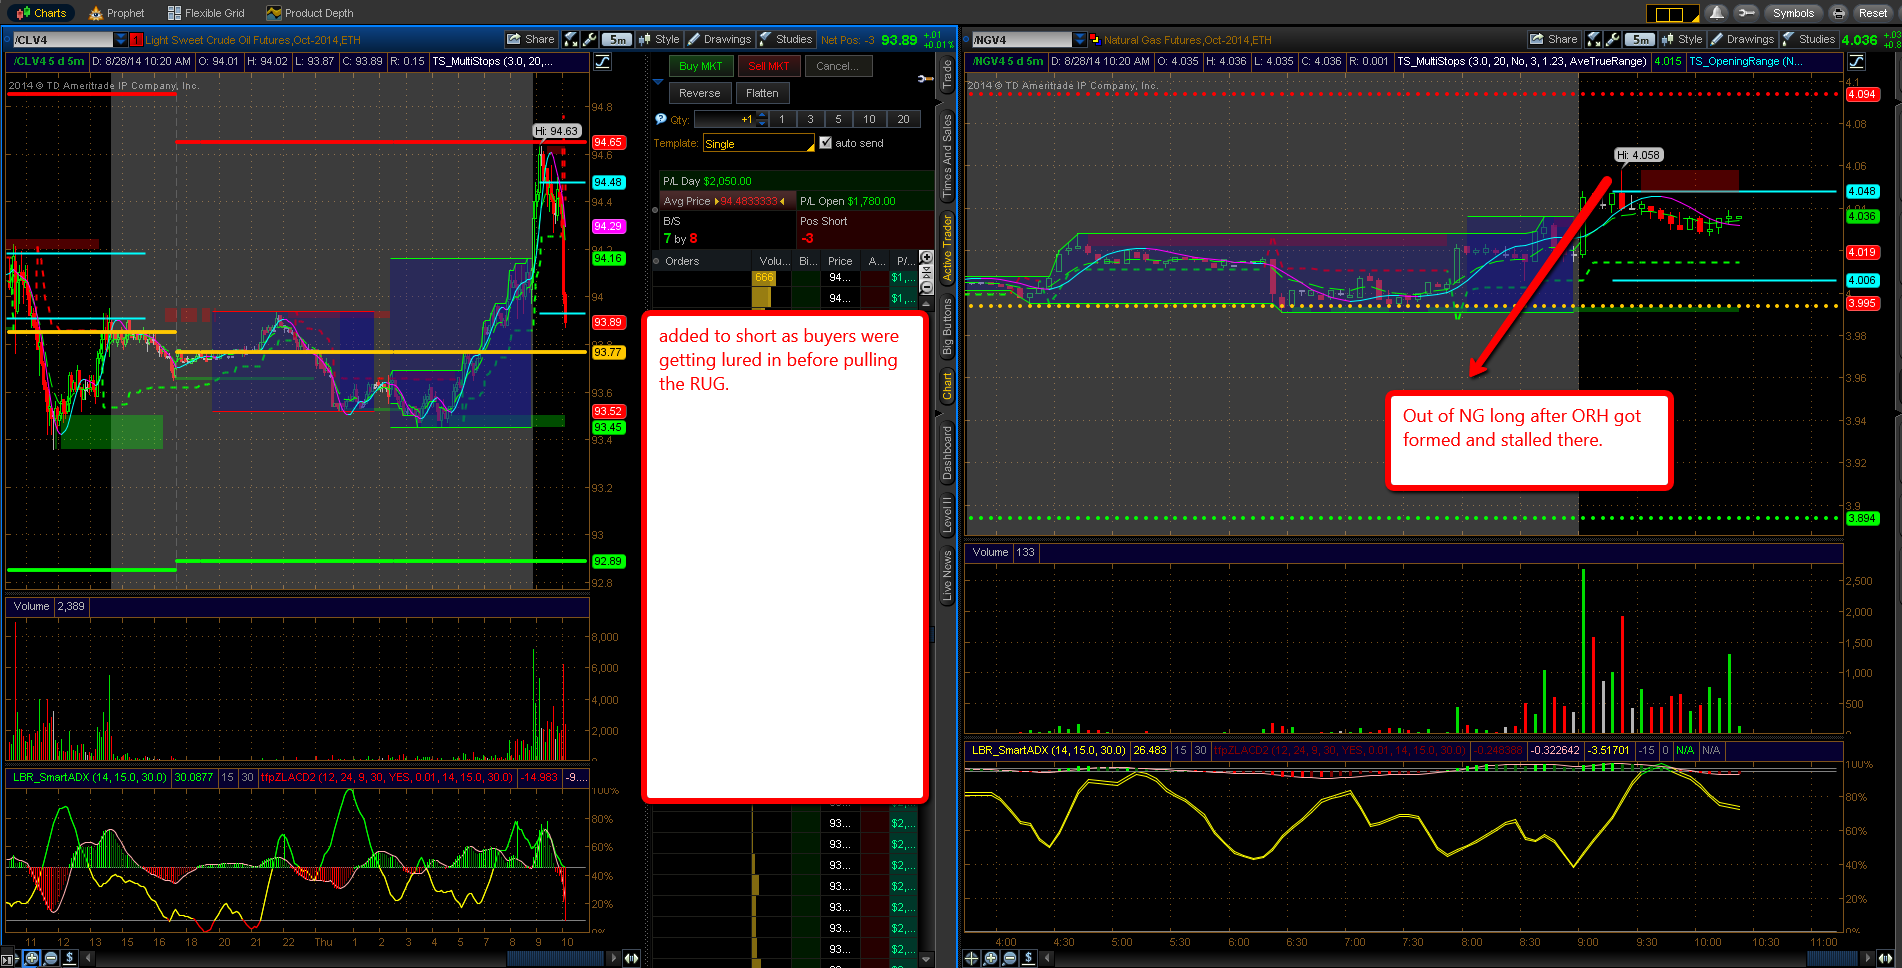1902x968 pixels.
Task: Click the Reverse position button
Action: point(700,93)
